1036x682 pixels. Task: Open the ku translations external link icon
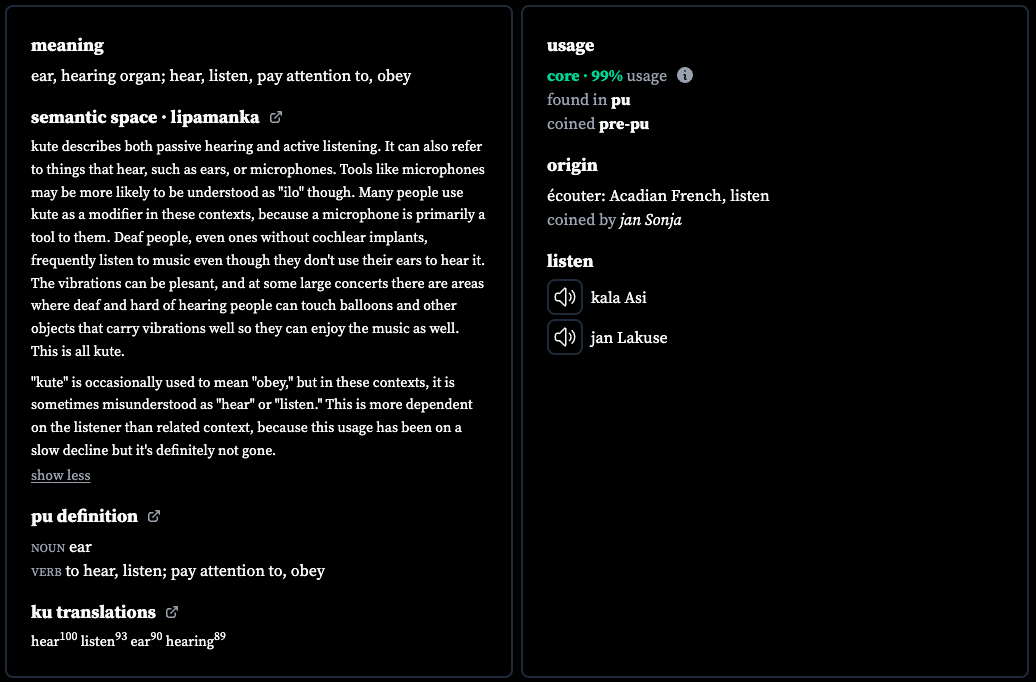(x=172, y=612)
